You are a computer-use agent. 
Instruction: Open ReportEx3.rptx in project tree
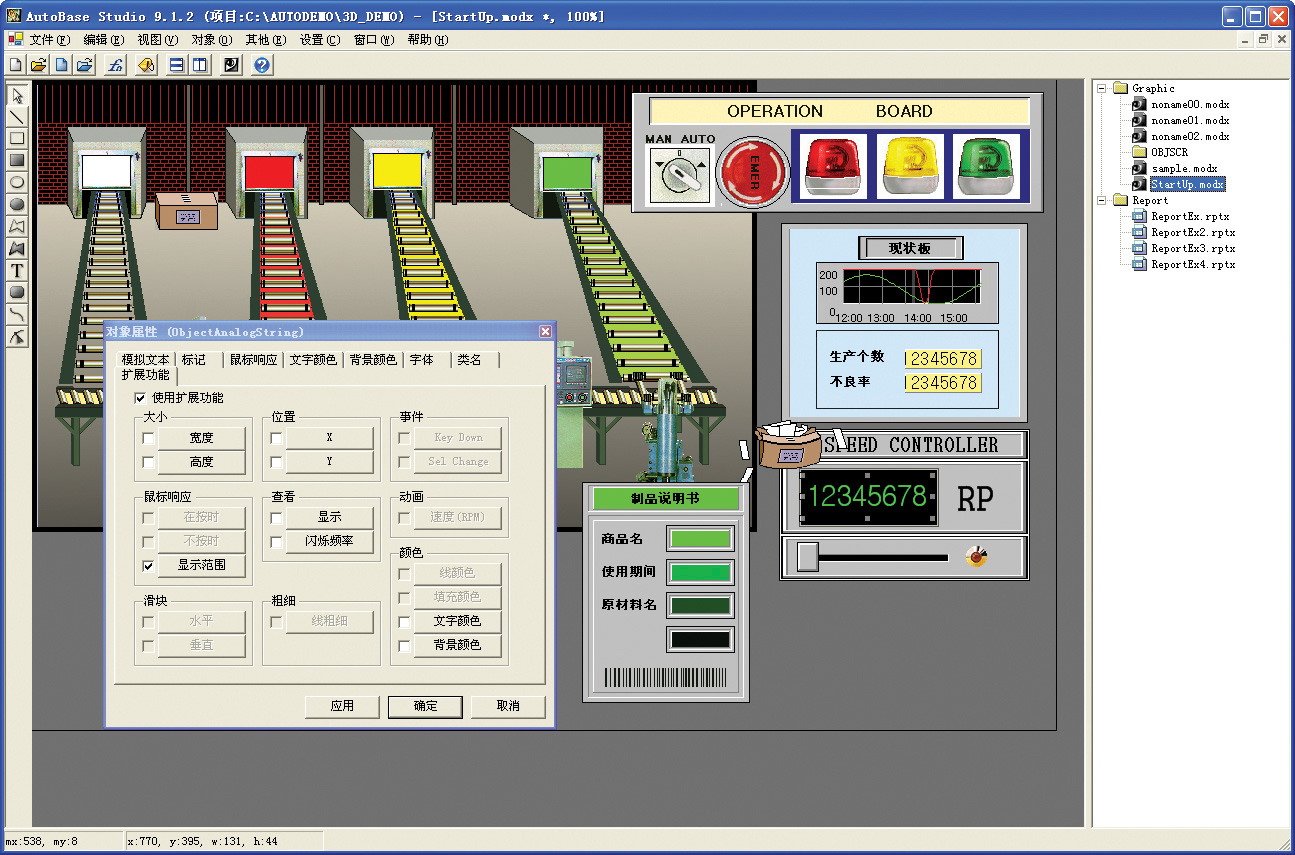(1192, 248)
